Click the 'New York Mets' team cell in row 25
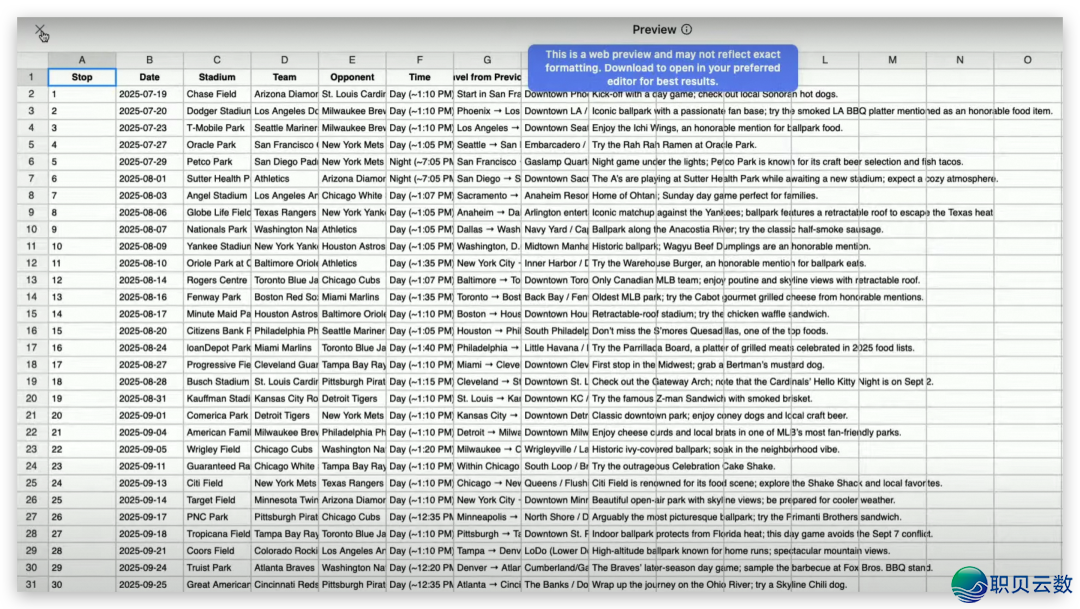1080x609 pixels. 284,483
